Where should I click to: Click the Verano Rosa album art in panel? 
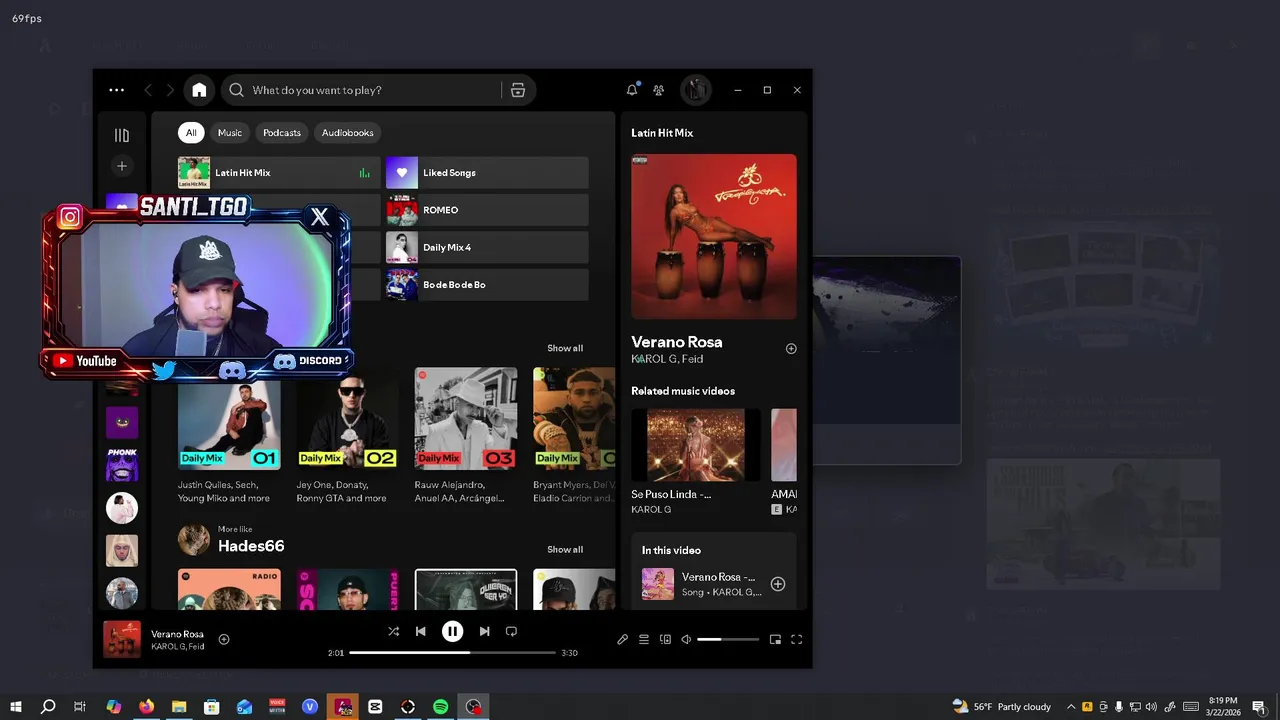[x=714, y=237]
